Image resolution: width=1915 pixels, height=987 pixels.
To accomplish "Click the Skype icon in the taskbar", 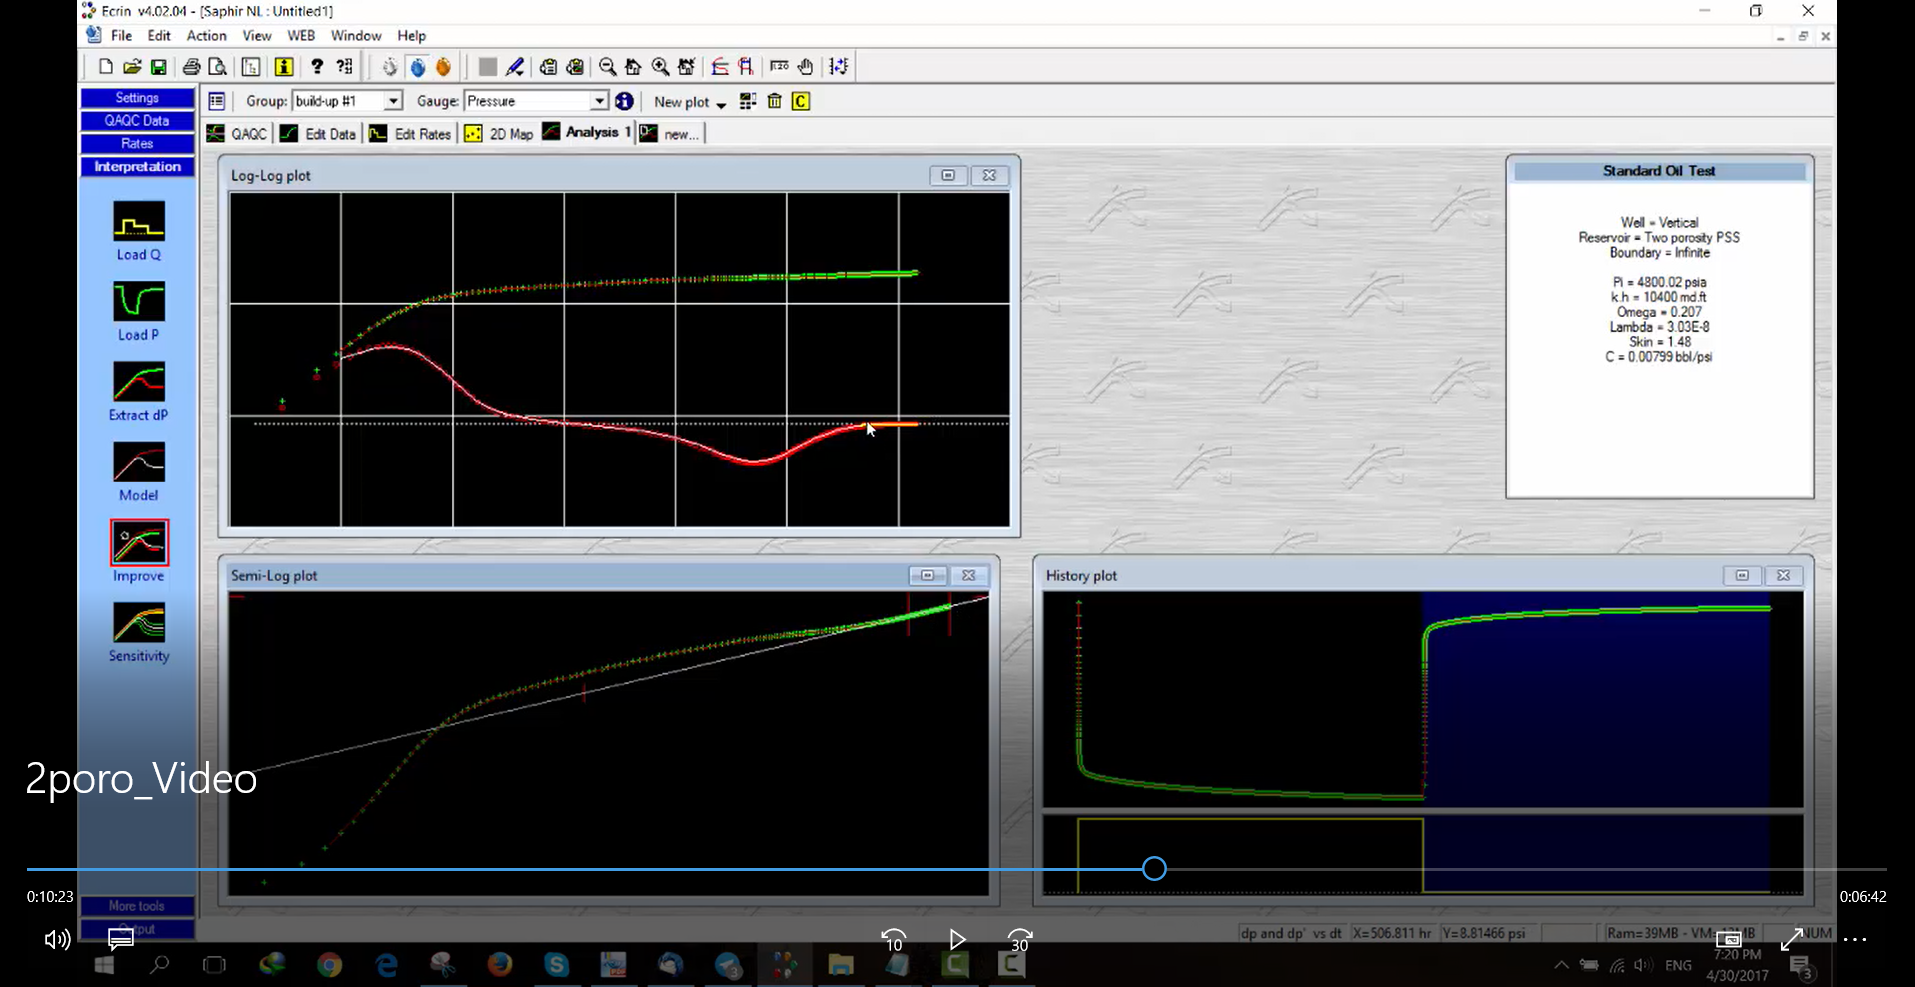I will click(x=556, y=965).
